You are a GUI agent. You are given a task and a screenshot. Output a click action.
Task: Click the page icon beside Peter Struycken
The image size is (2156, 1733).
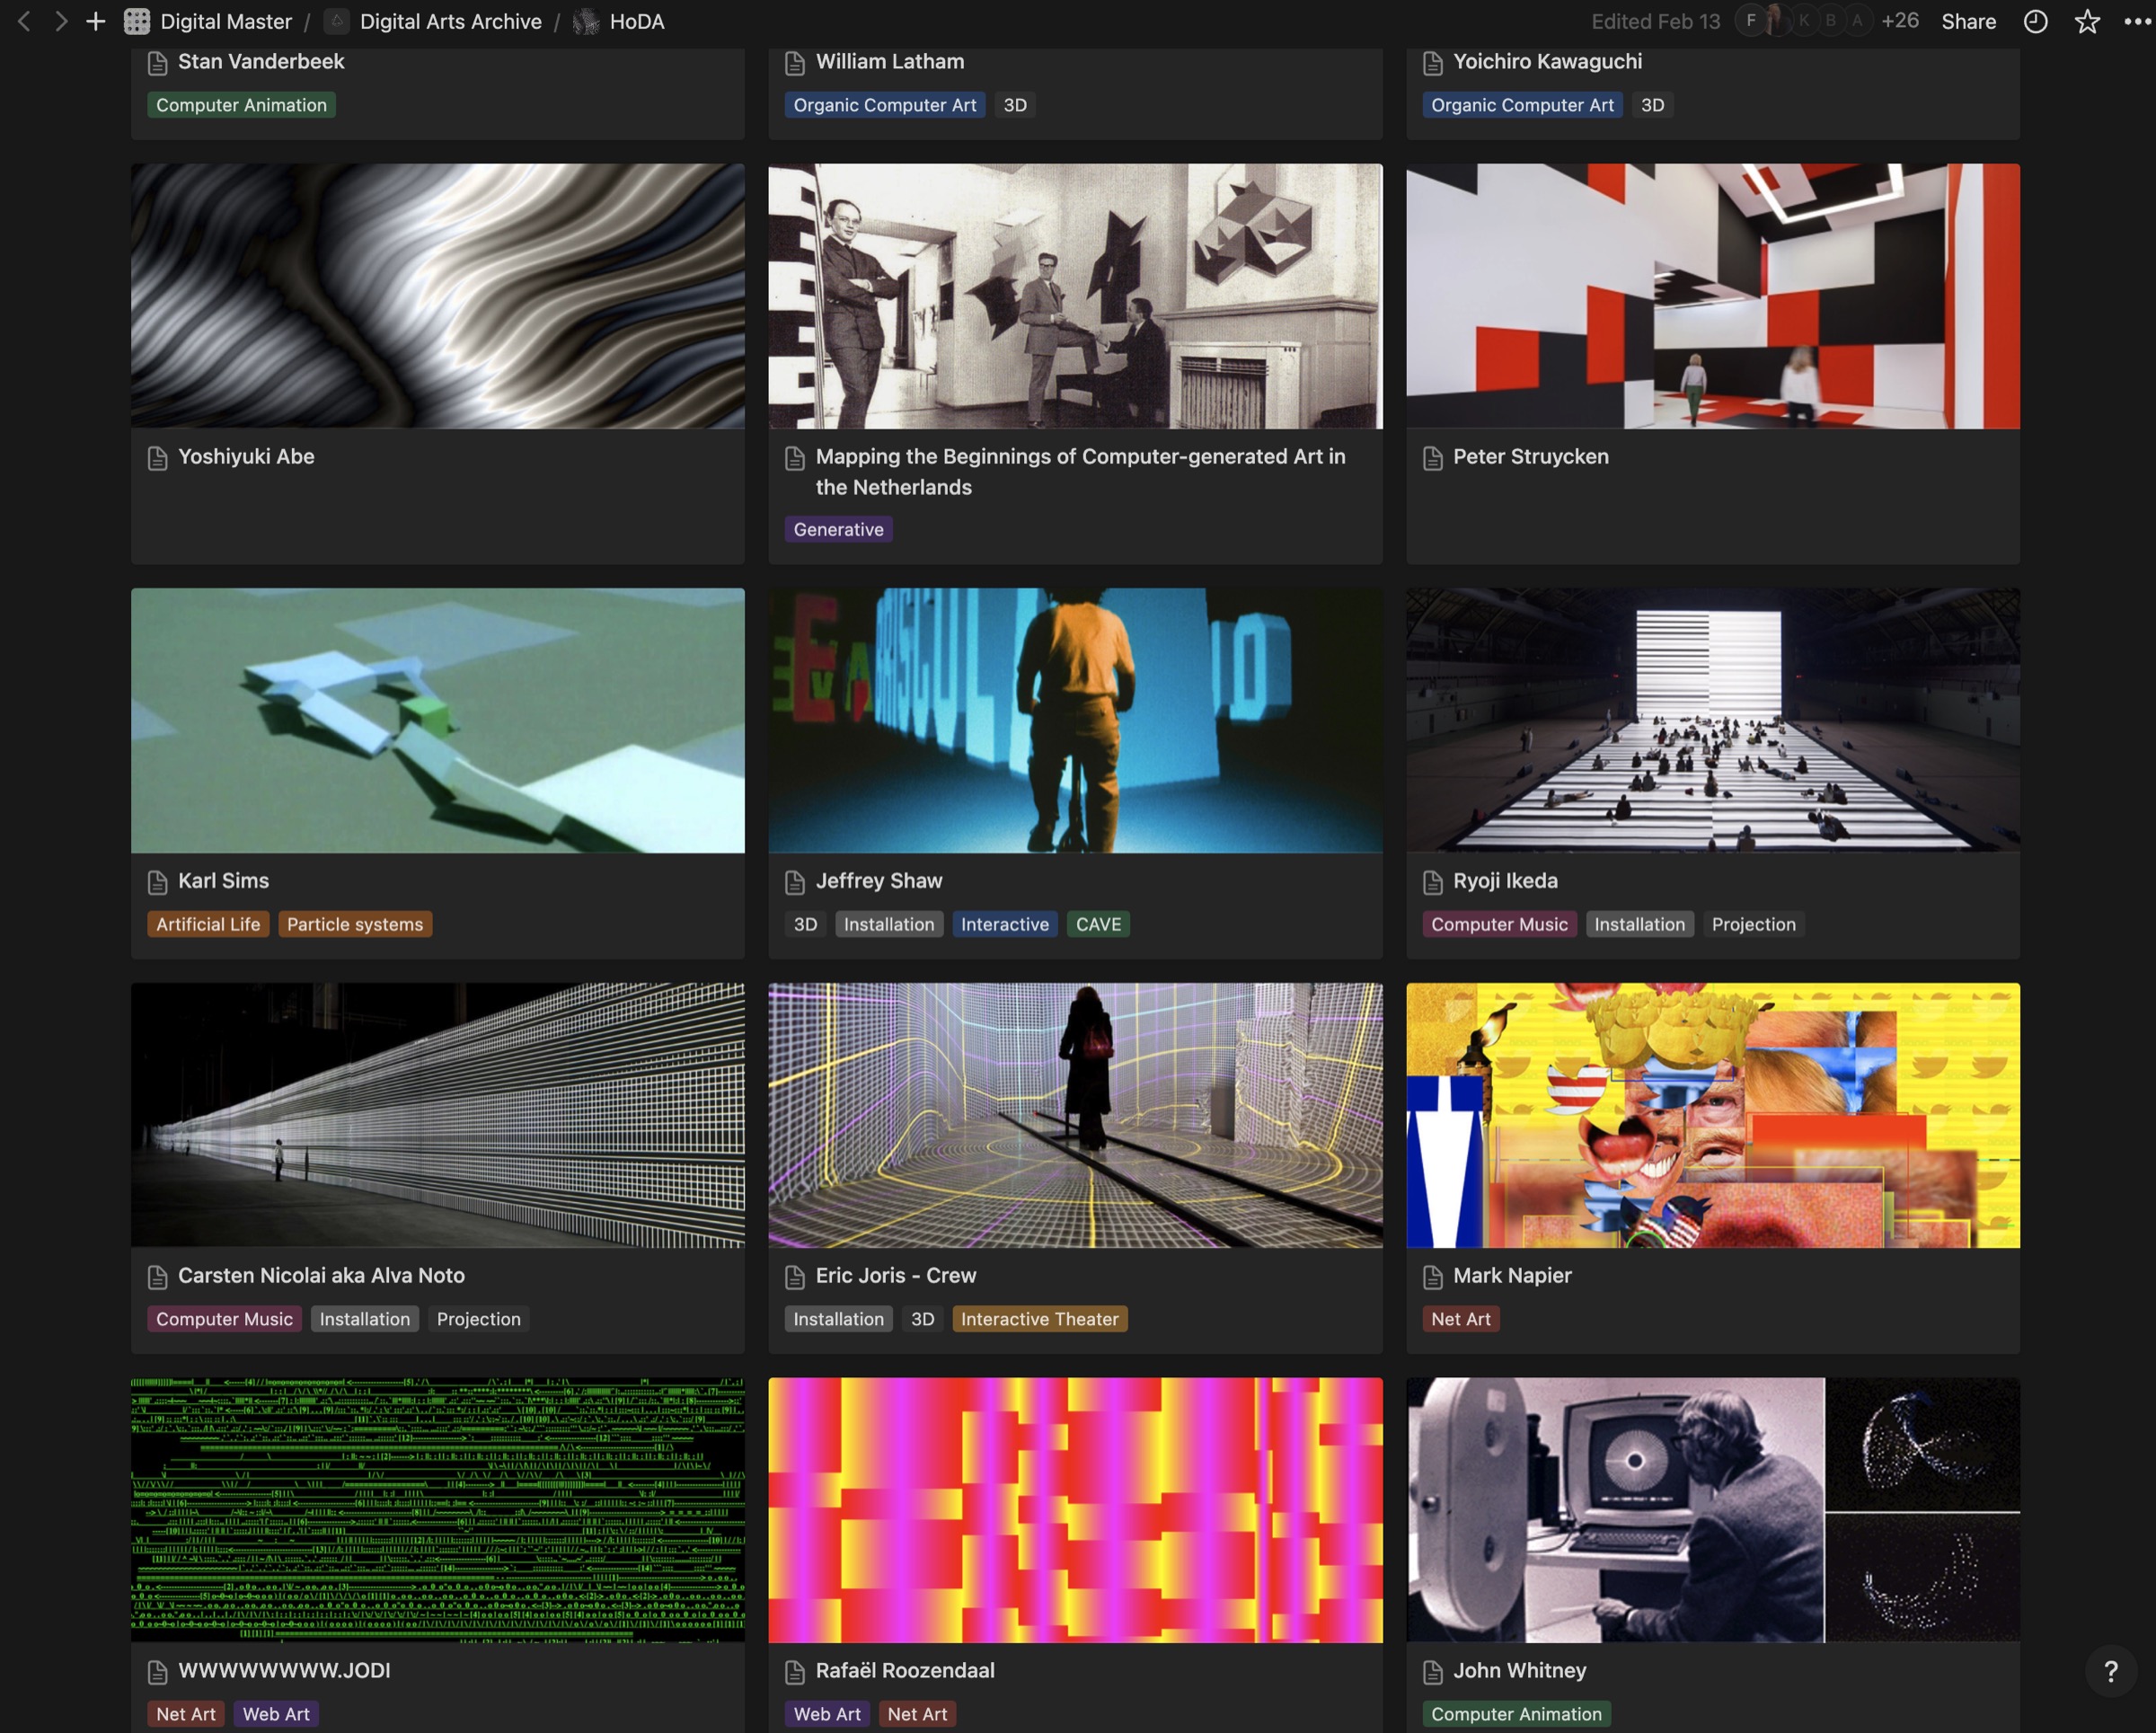(x=1432, y=458)
